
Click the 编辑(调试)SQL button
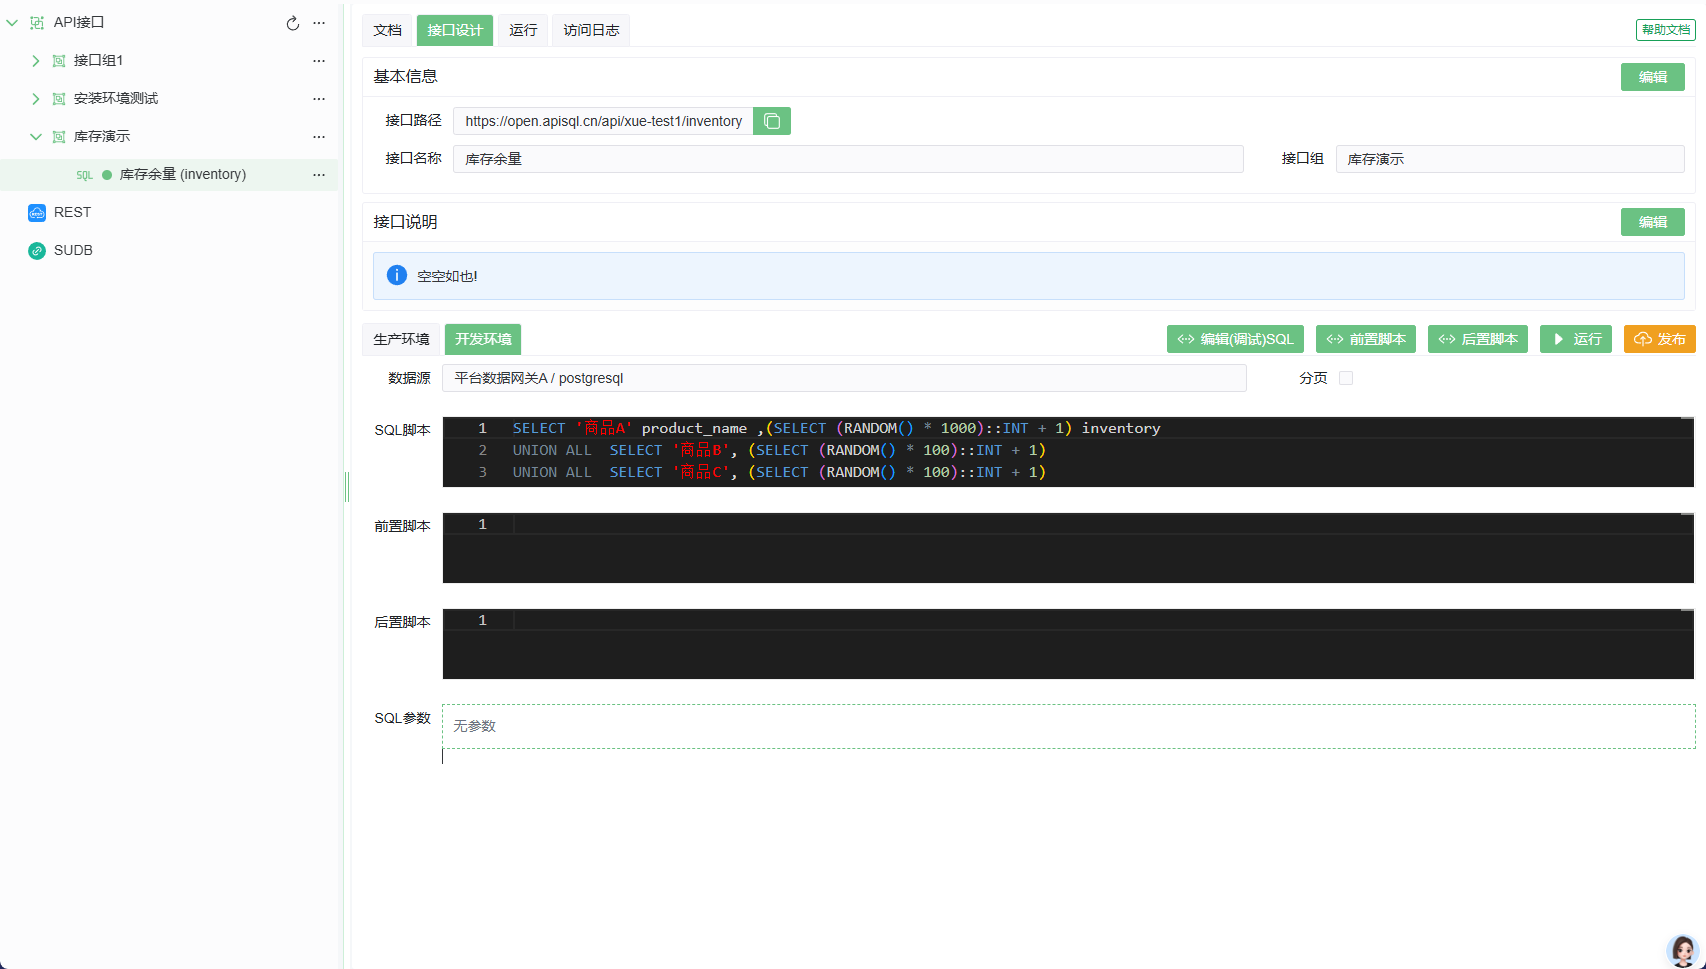point(1235,339)
